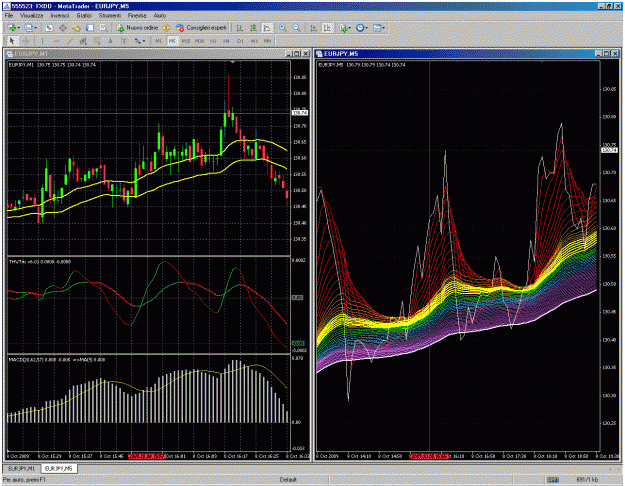Image resolution: width=625 pixels, height=486 pixels.
Task: Select the Fibonacci retracement tool
Action: [97, 41]
